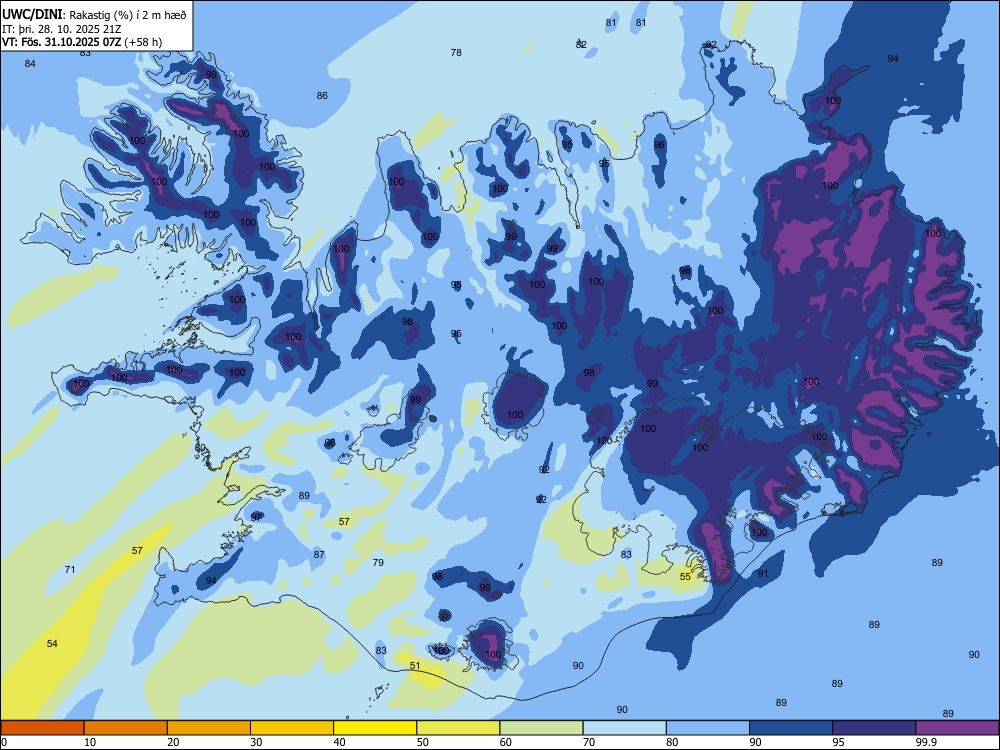Click the legend scale label '70'
This screenshot has width=1000, height=750.
pos(589,742)
